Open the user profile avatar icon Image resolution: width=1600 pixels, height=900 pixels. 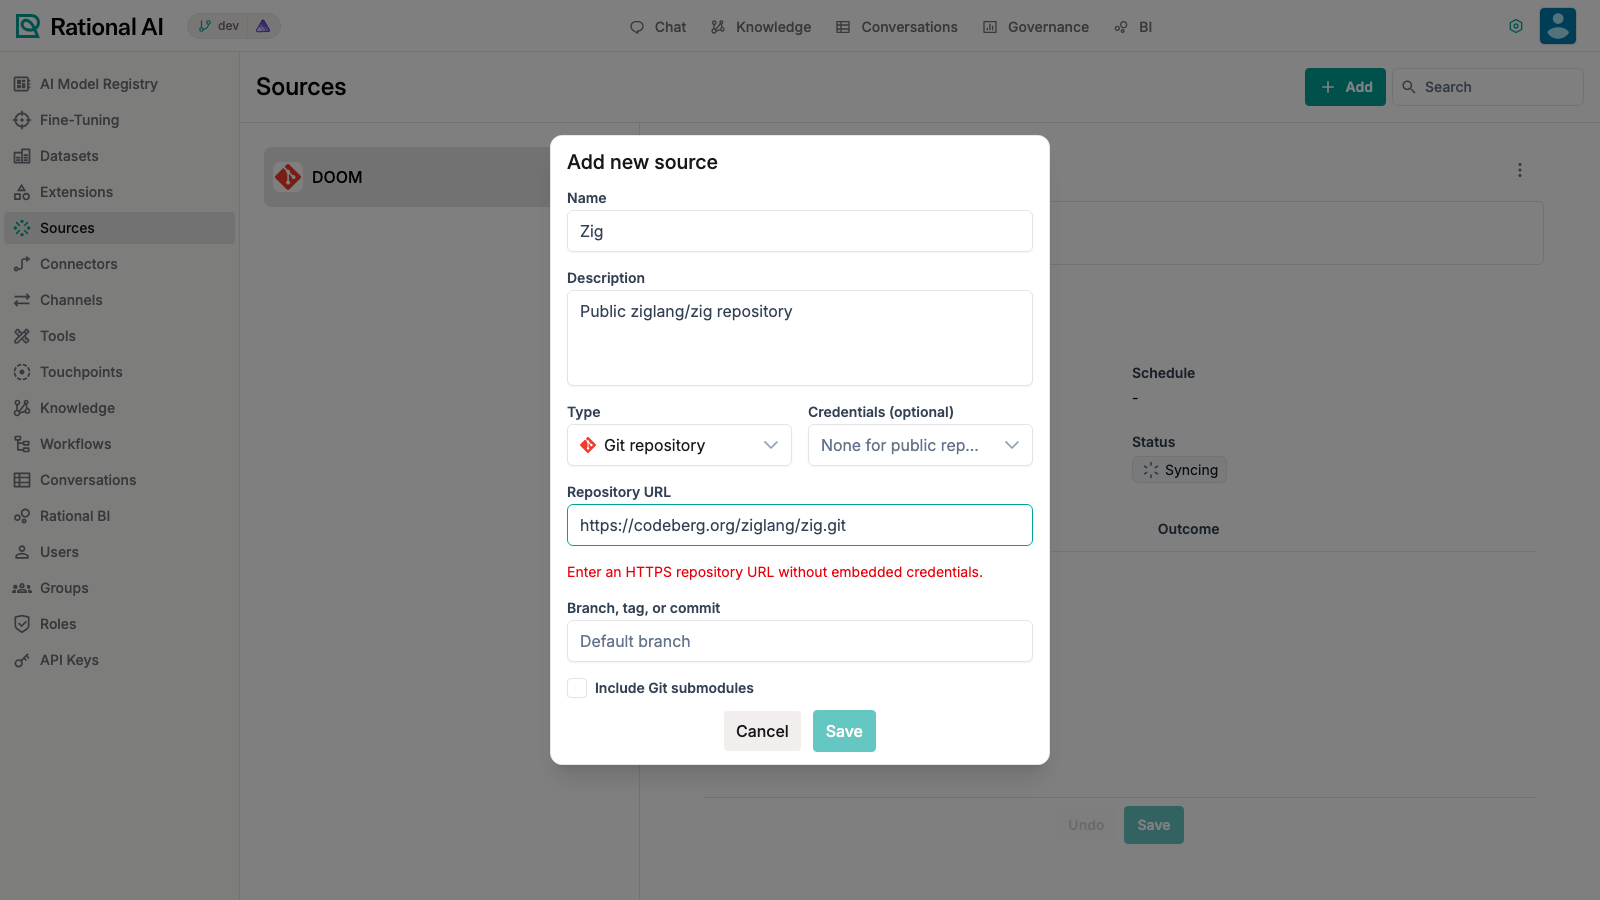pyautogui.click(x=1558, y=26)
